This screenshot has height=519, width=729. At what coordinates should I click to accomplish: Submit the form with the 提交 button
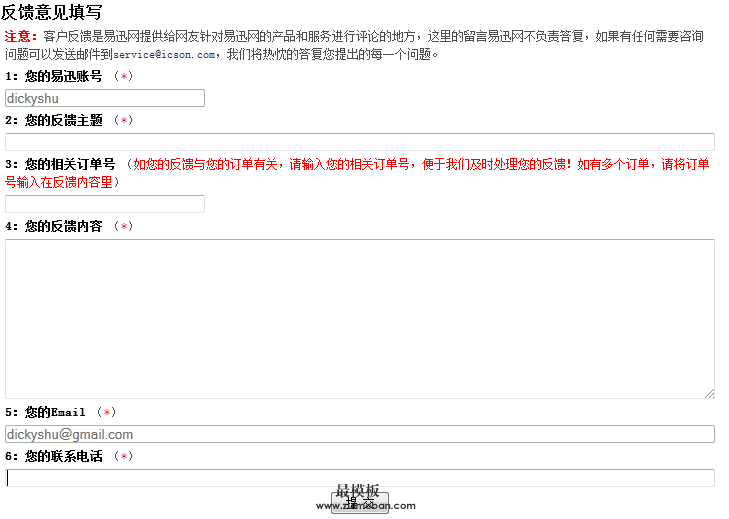(360, 503)
